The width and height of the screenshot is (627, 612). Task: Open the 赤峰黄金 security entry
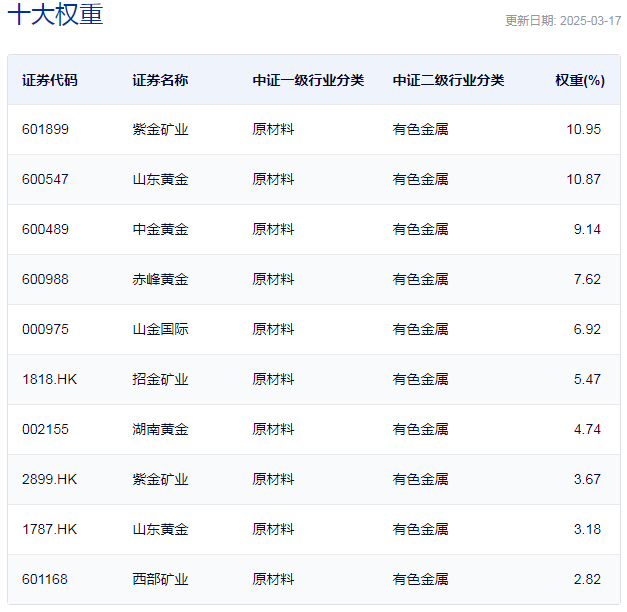pos(160,279)
